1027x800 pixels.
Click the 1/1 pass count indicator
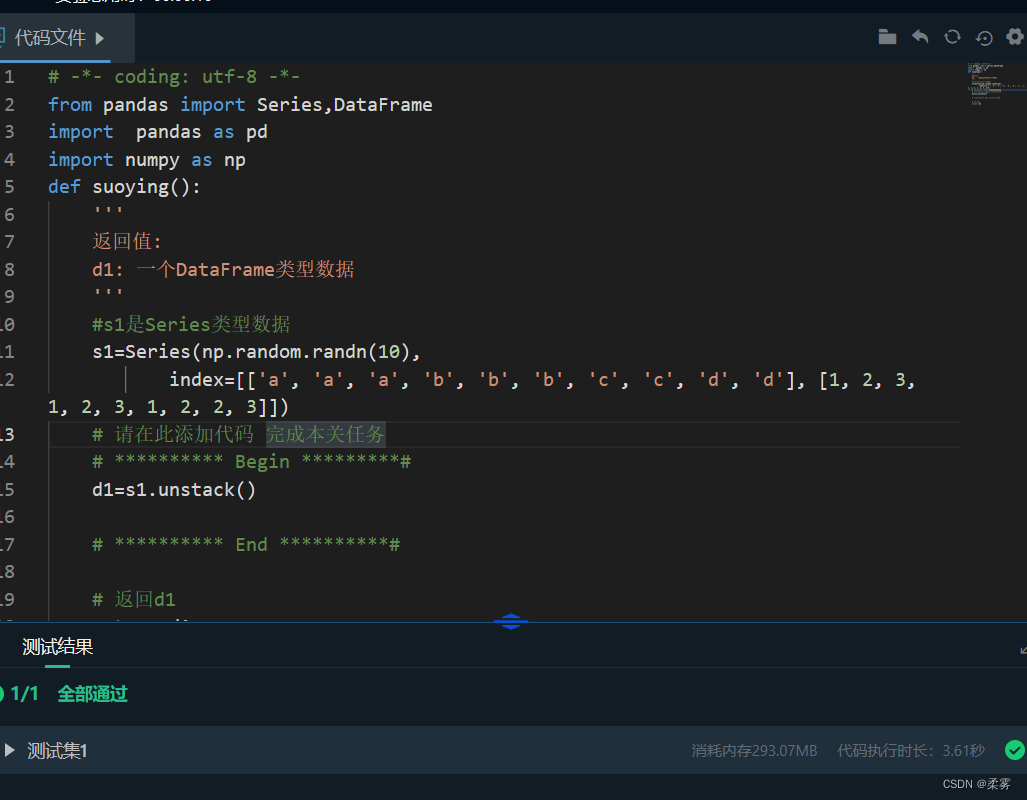[x=24, y=694]
